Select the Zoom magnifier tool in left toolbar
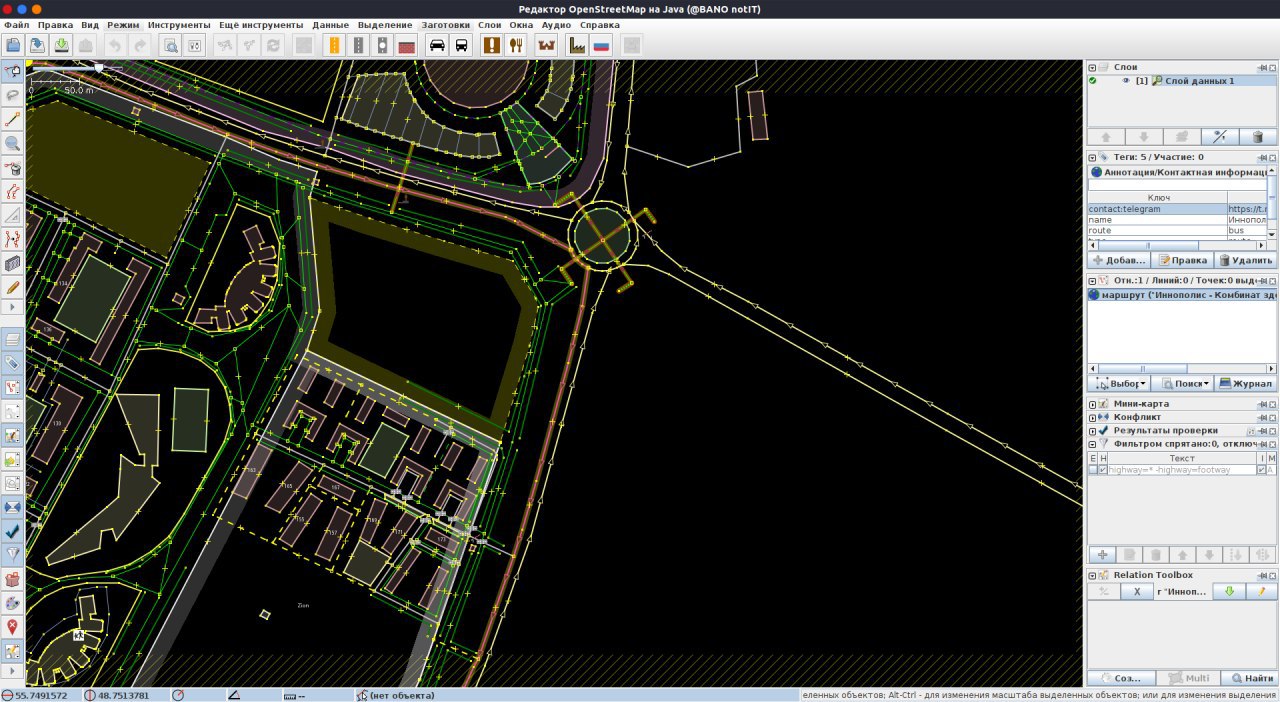 pyautogui.click(x=13, y=143)
